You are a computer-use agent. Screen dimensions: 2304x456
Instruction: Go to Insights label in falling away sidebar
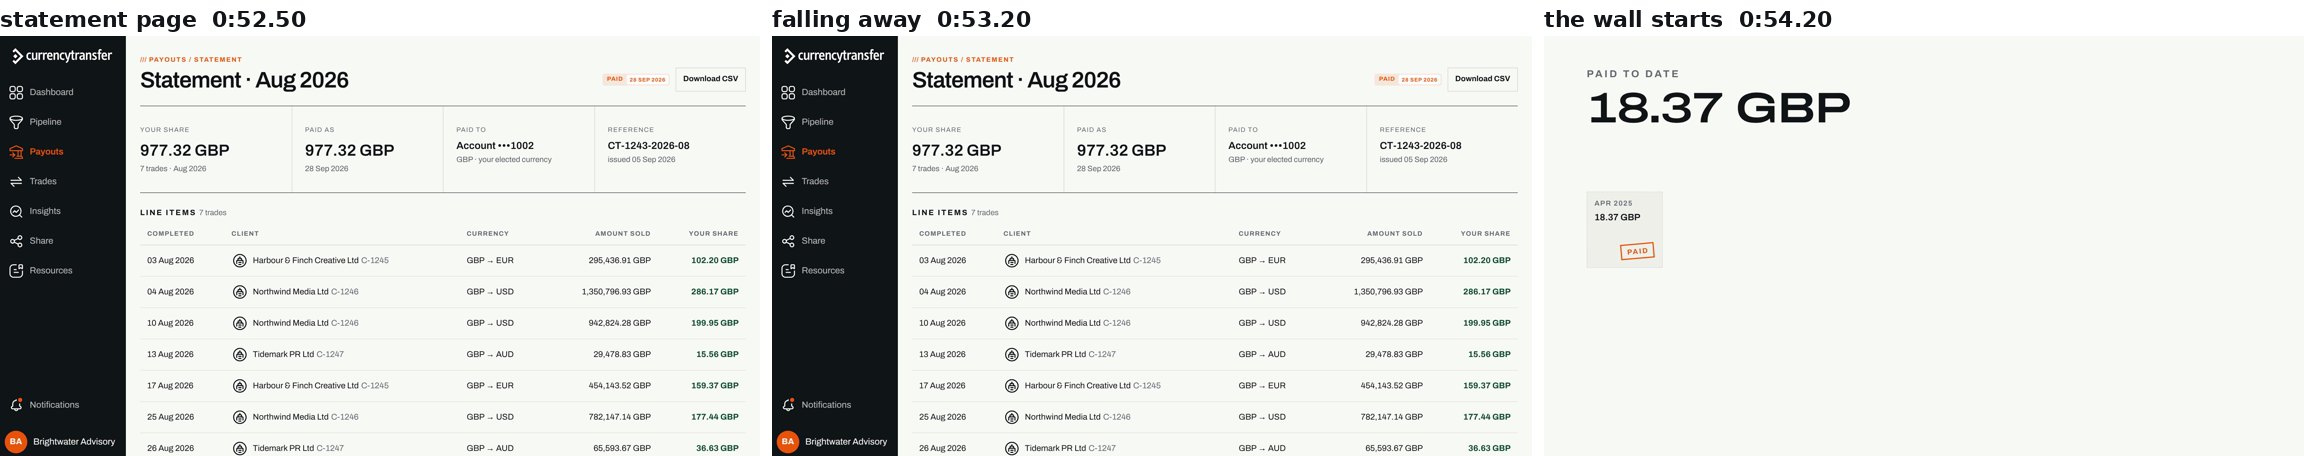(x=817, y=211)
